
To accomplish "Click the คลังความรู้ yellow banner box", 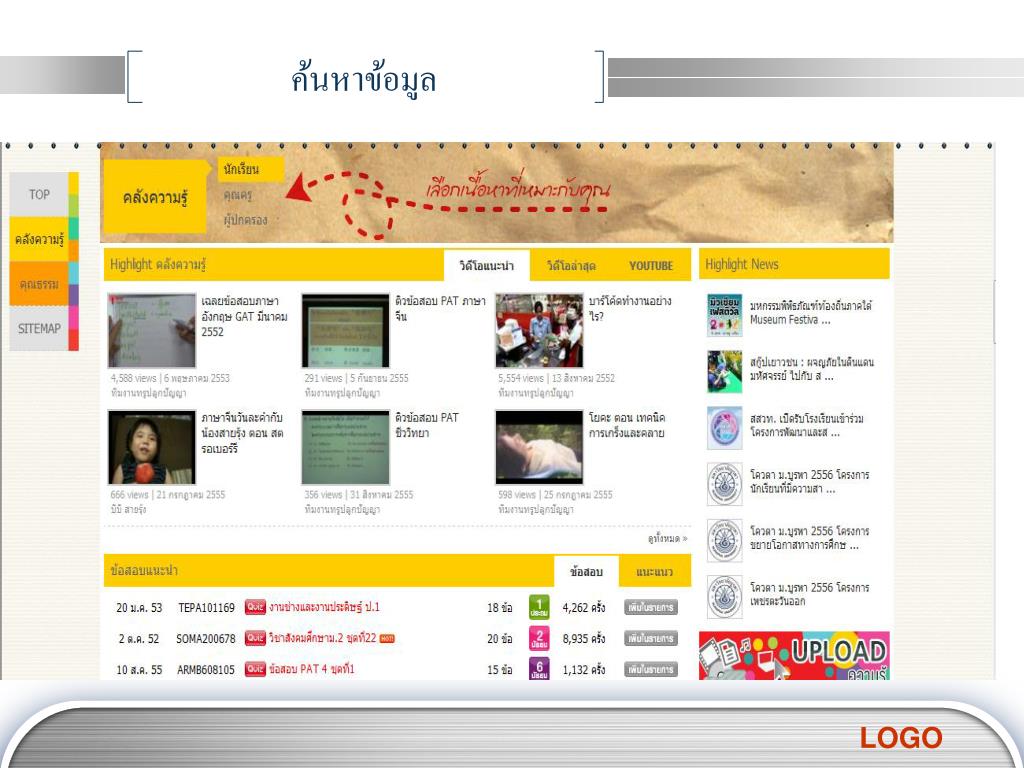I will [x=155, y=197].
